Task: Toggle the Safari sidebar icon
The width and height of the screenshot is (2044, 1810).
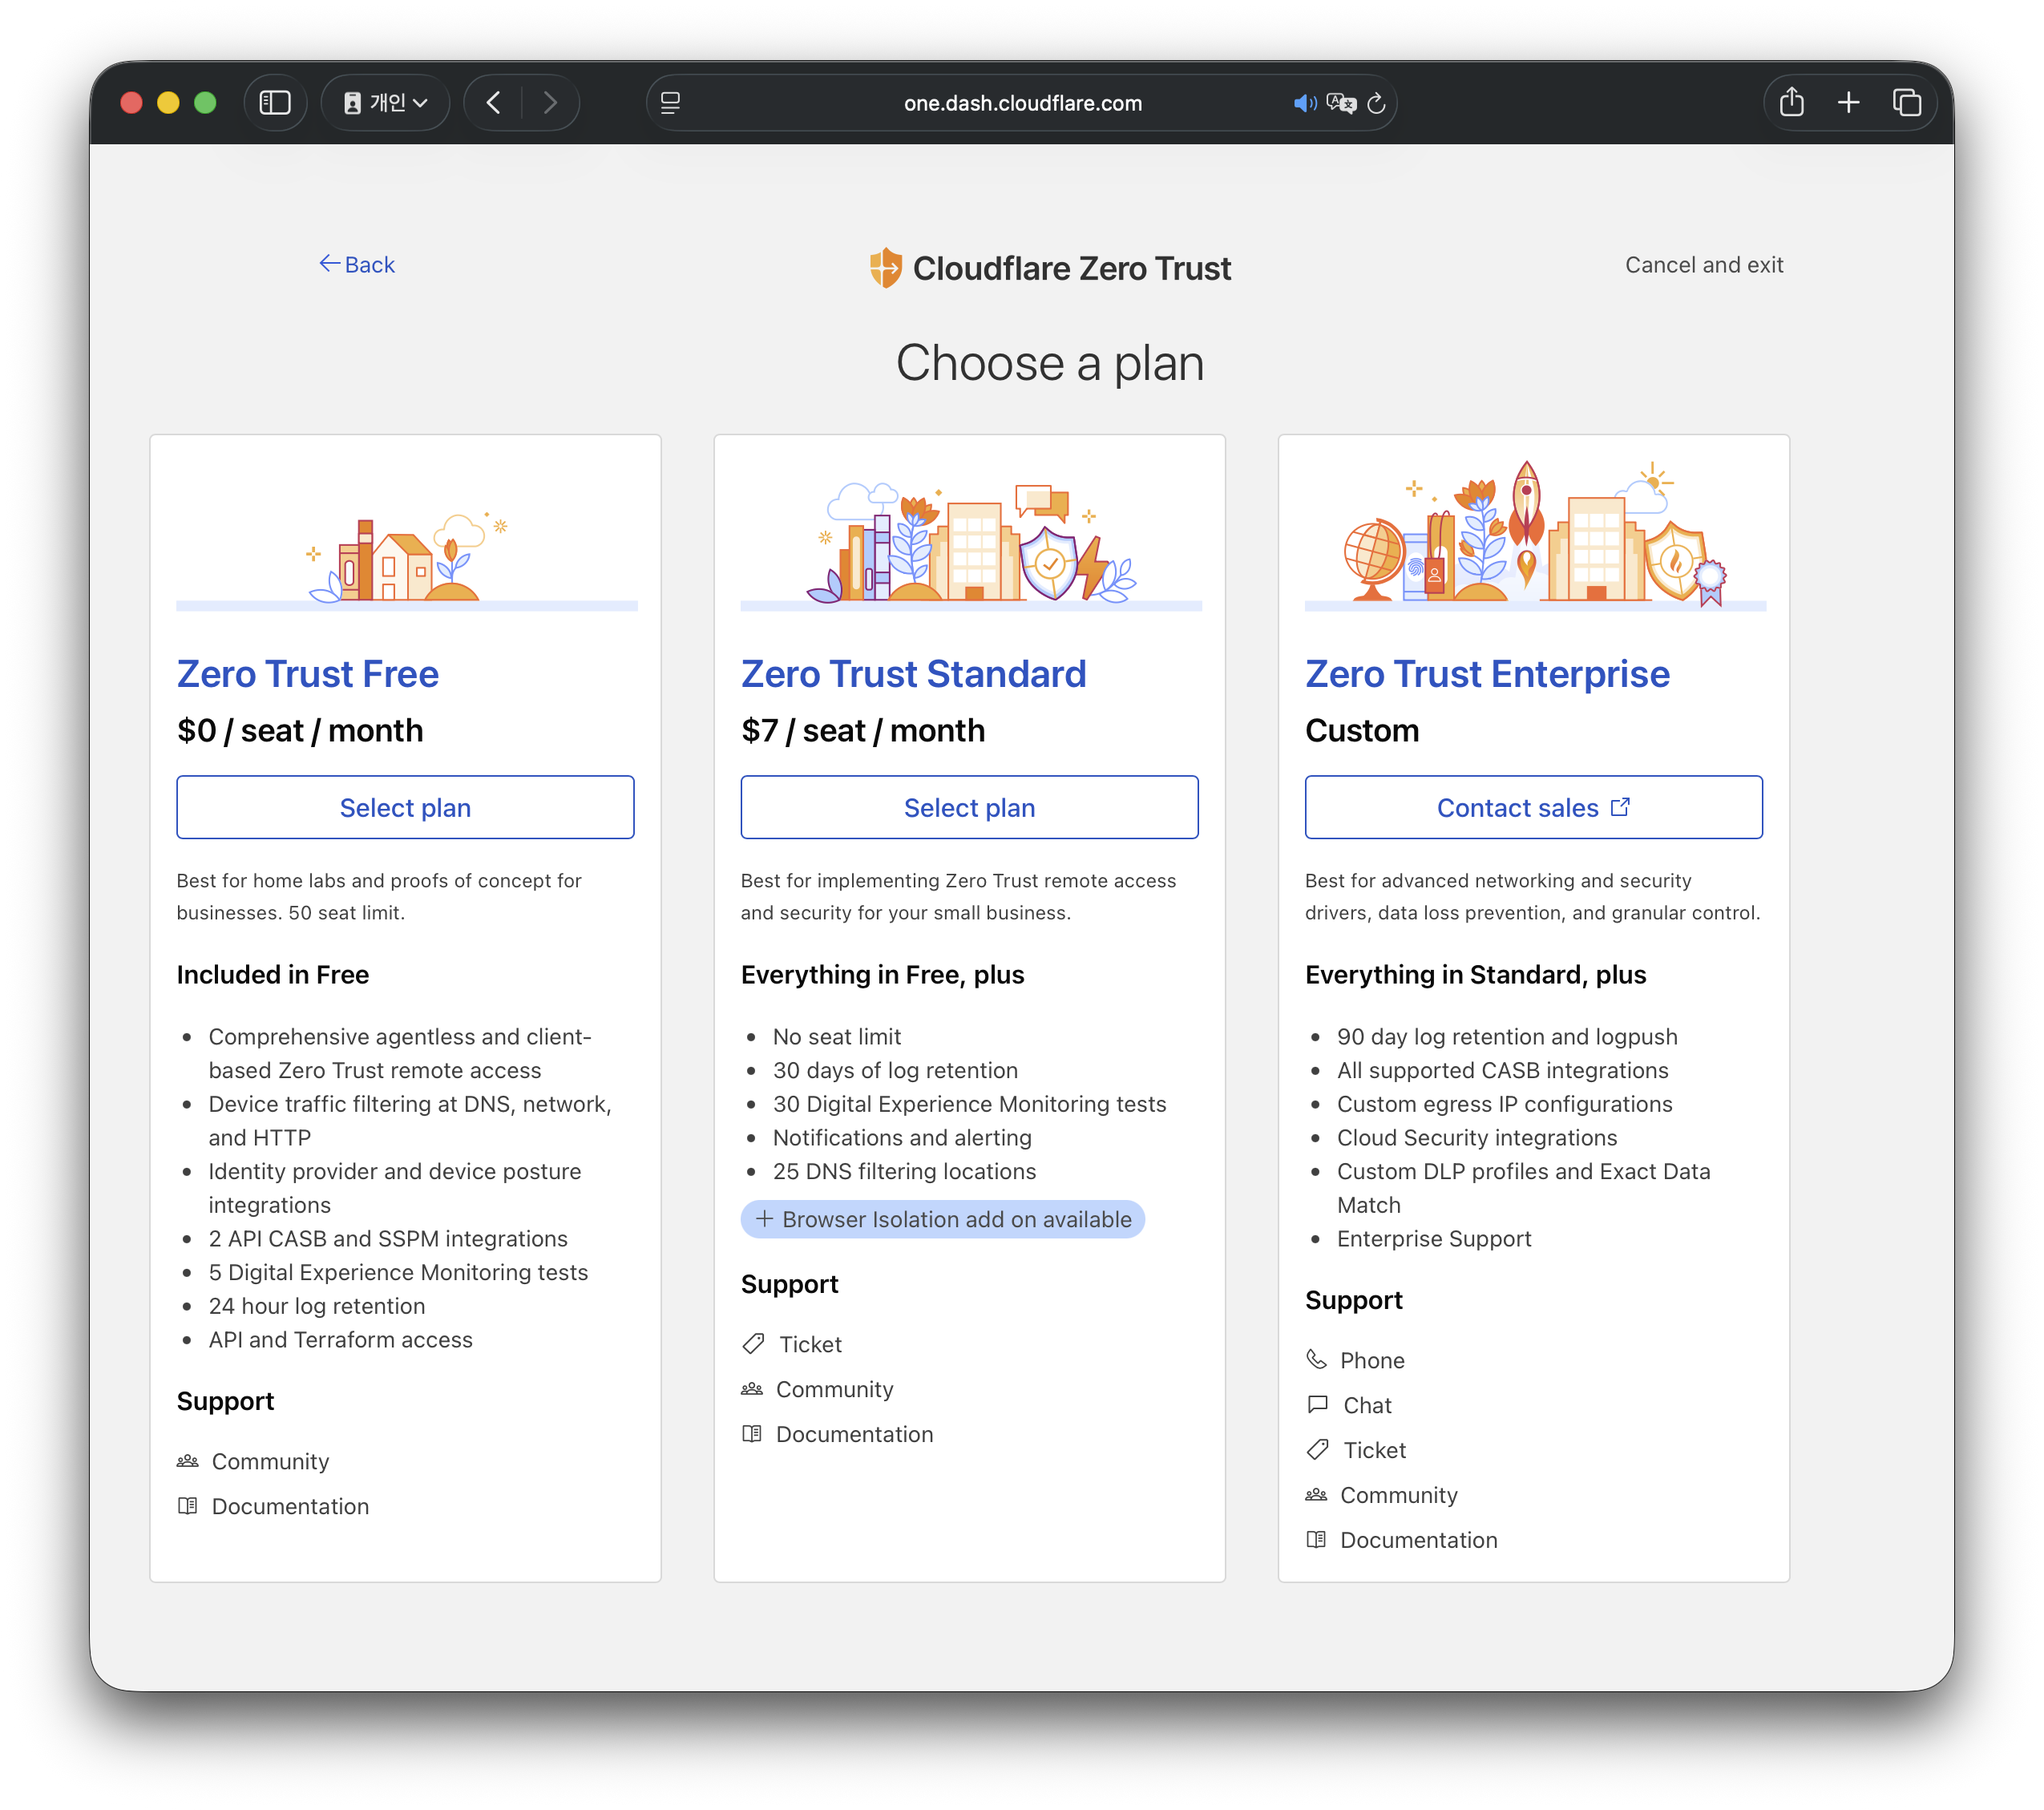Action: [275, 103]
